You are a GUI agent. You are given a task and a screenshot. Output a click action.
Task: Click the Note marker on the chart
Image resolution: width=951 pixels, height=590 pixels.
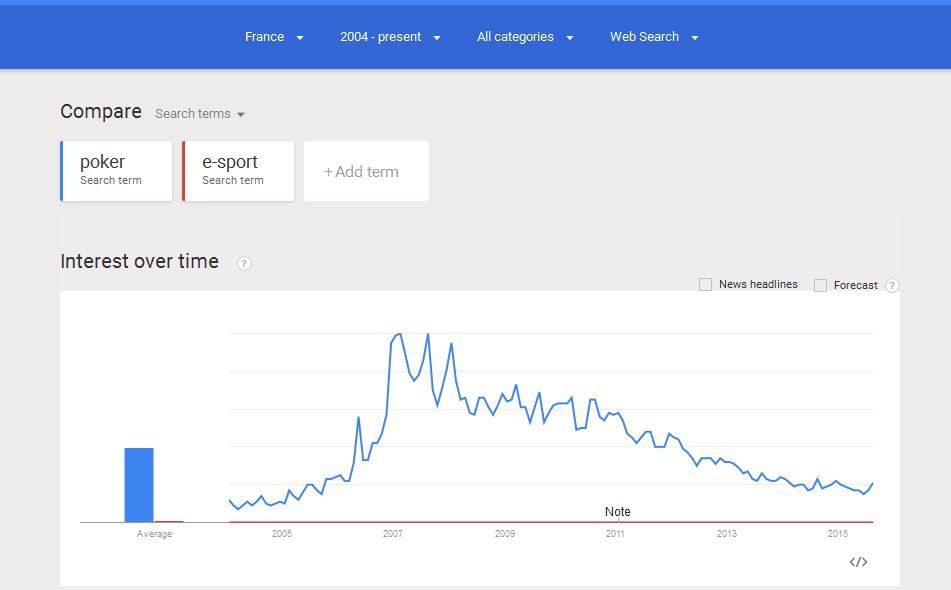tap(618, 512)
